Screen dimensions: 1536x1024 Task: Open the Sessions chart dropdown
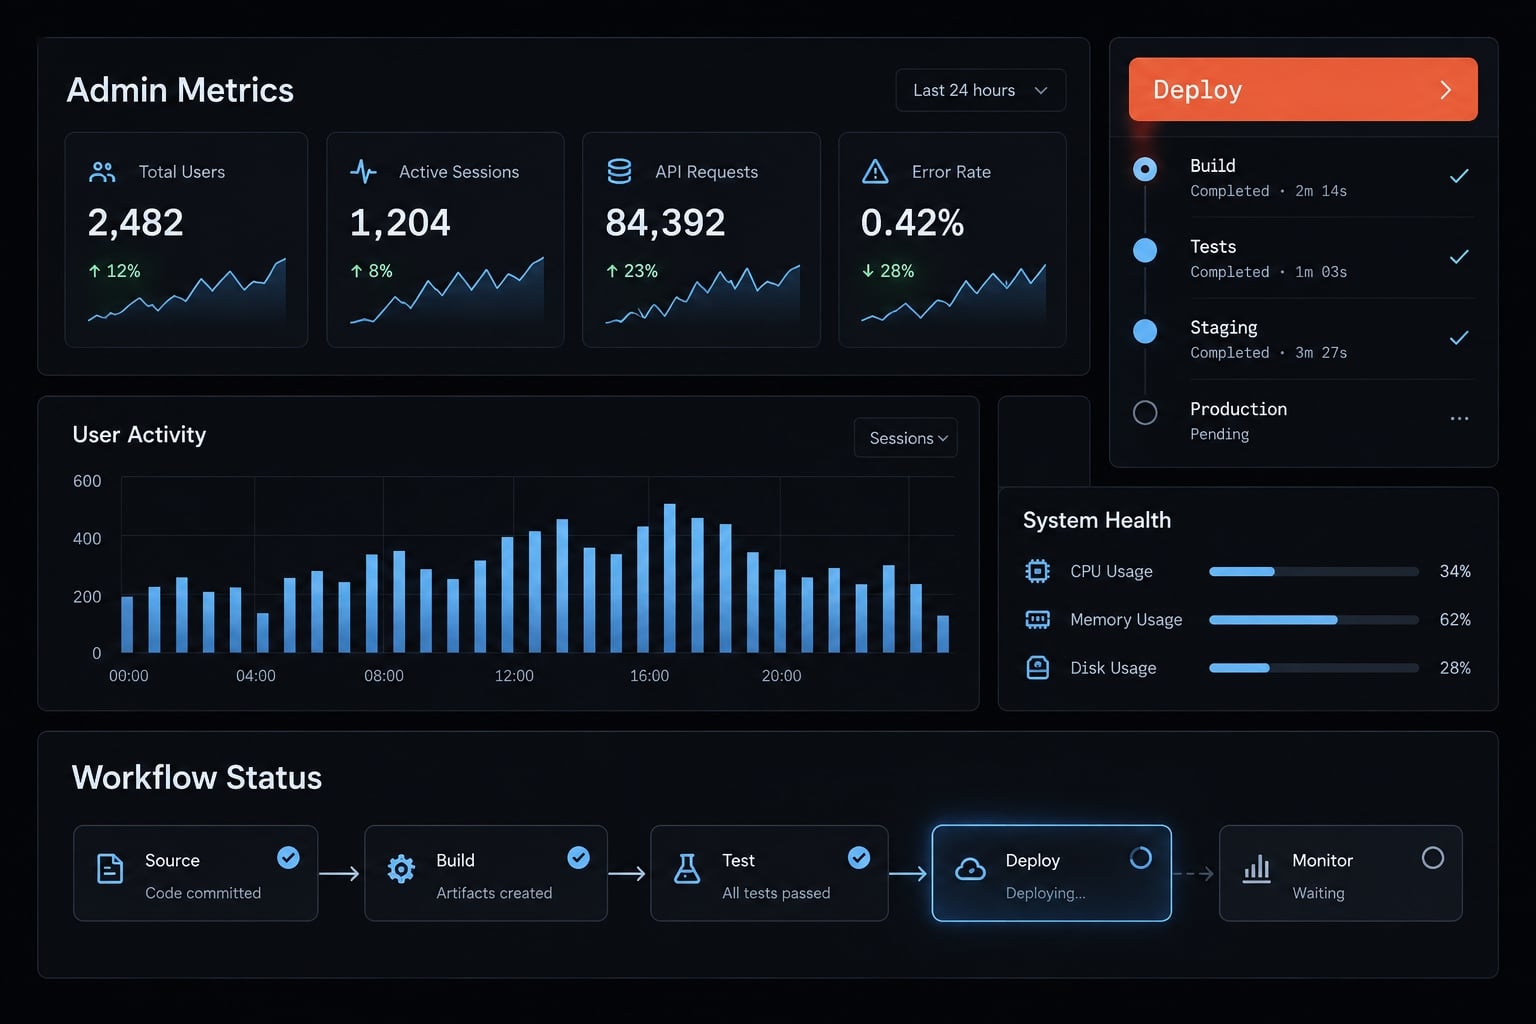tap(906, 438)
